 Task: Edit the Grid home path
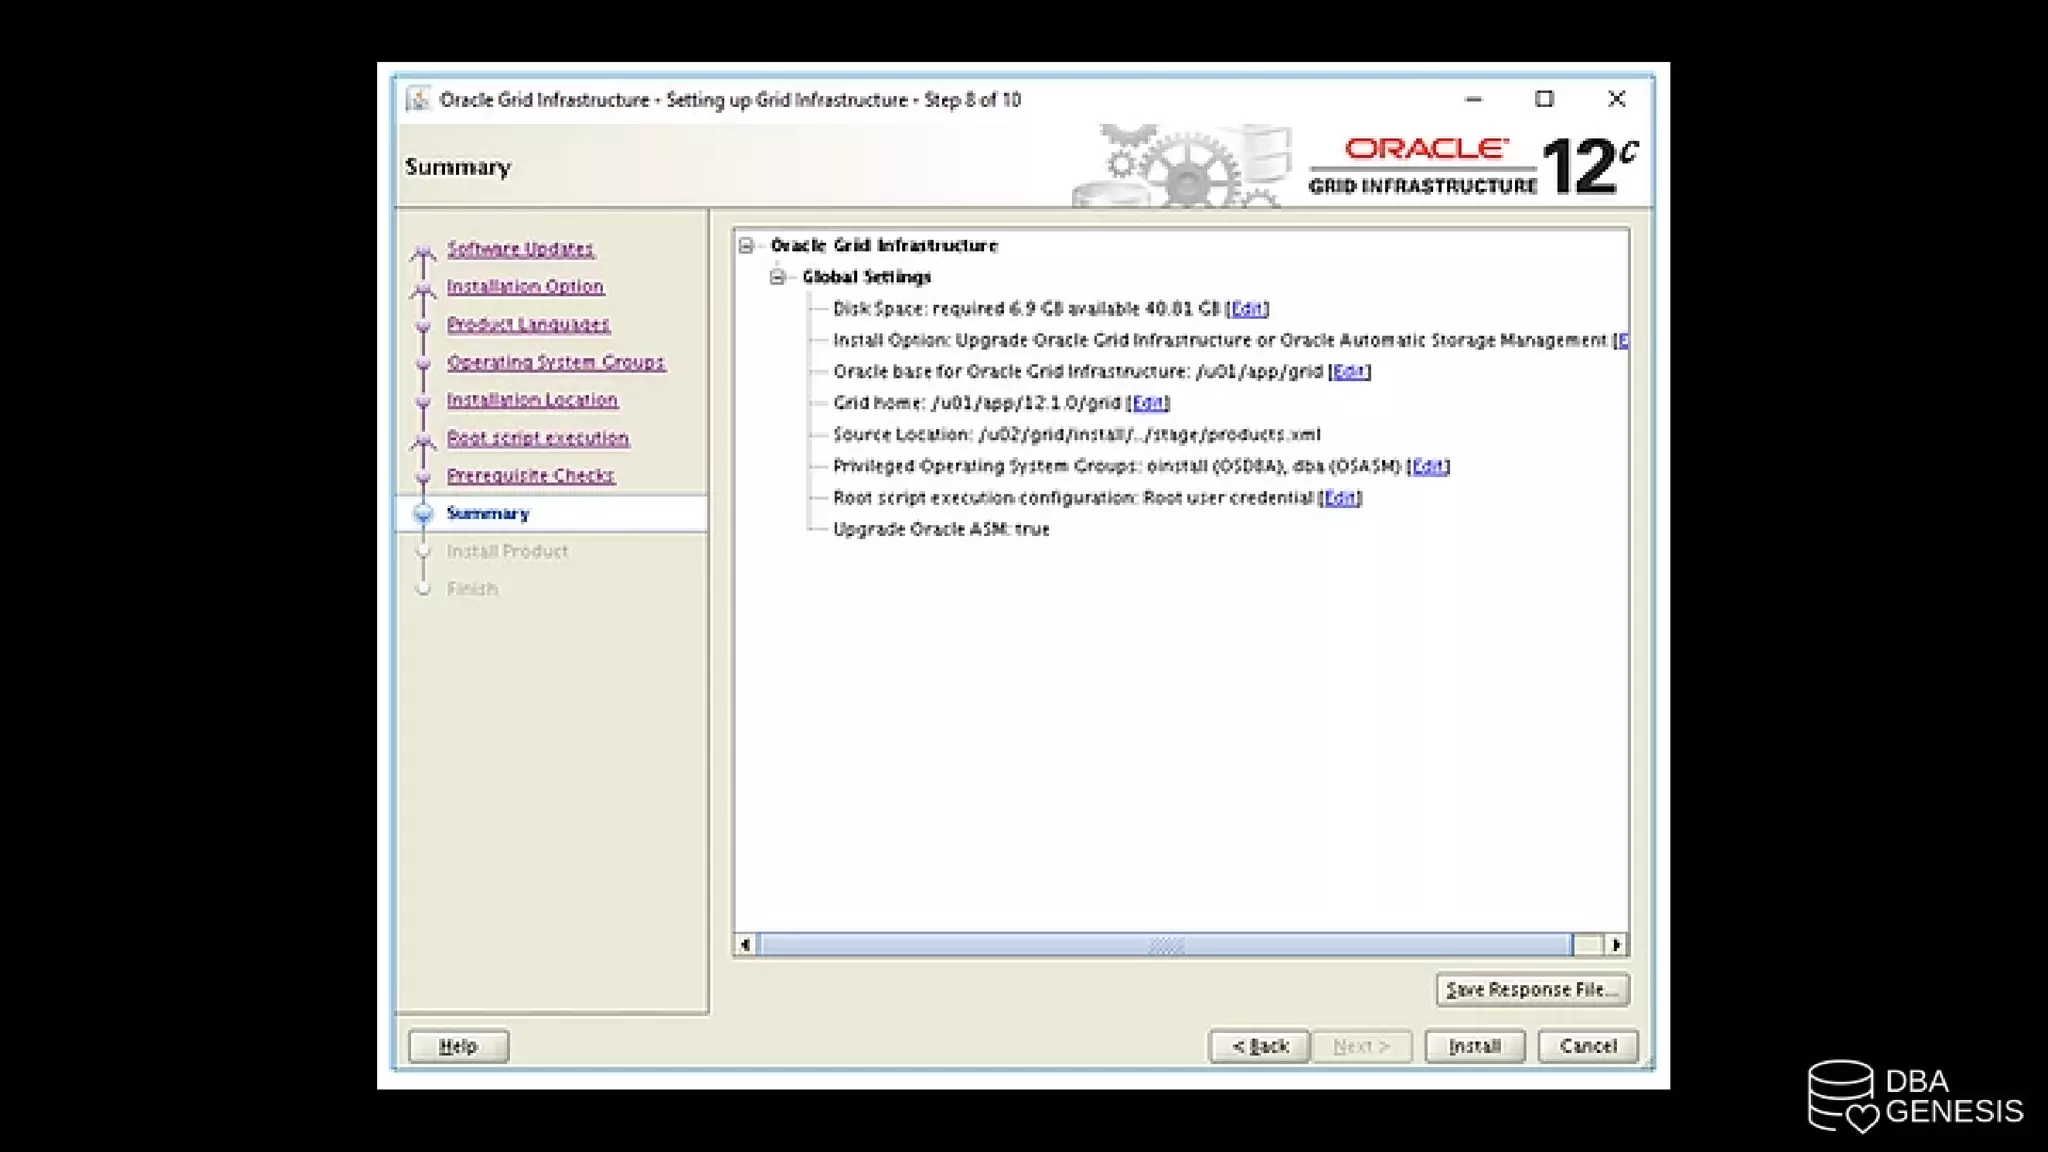tap(1148, 402)
